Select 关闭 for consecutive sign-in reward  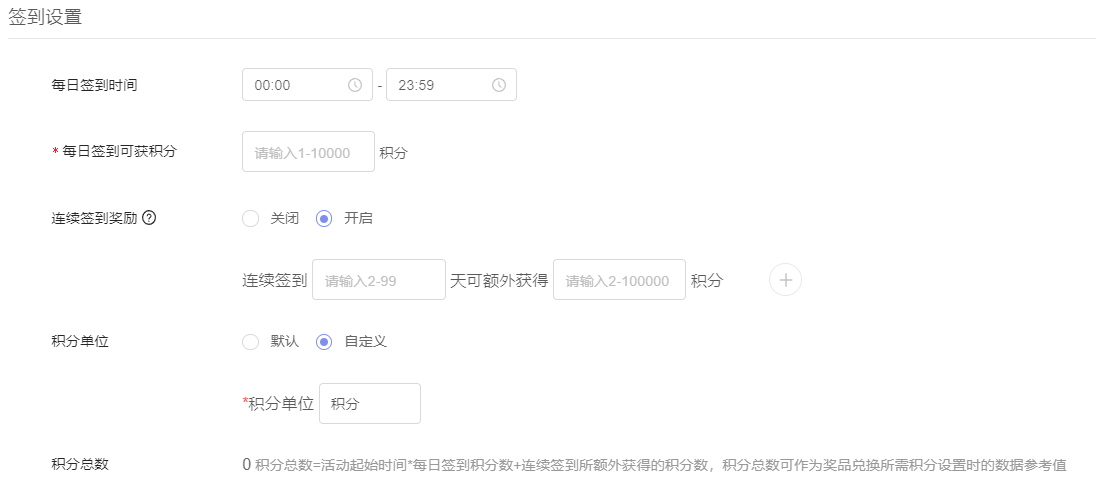tap(250, 219)
